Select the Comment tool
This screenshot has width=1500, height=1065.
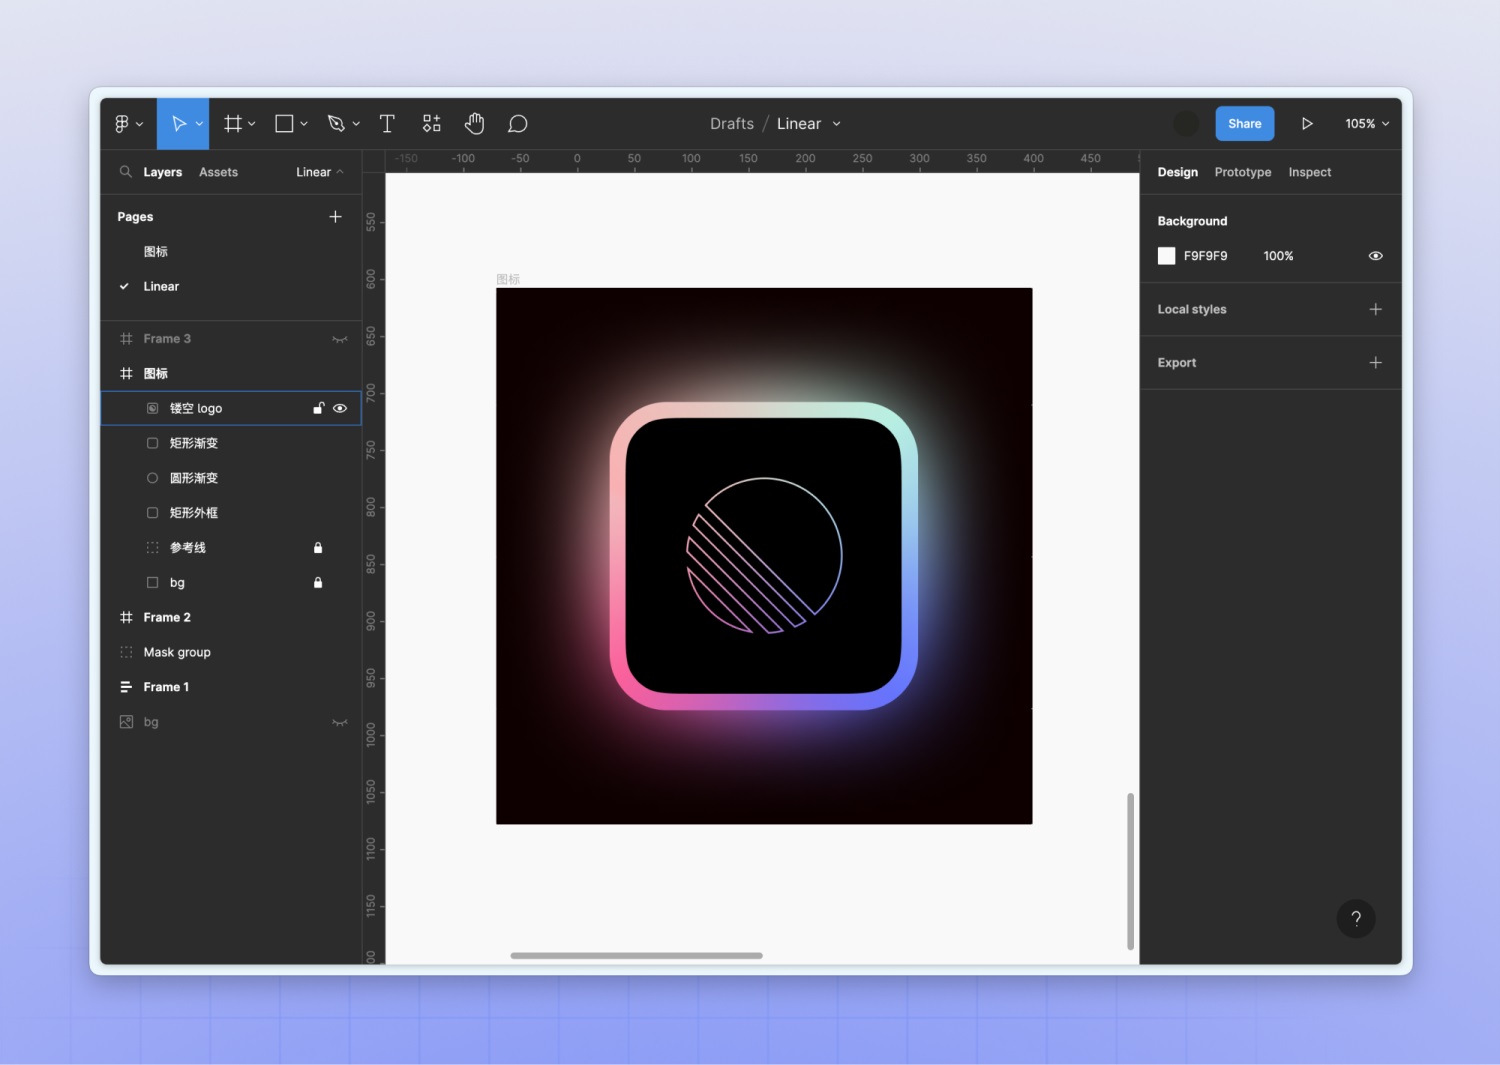517,124
